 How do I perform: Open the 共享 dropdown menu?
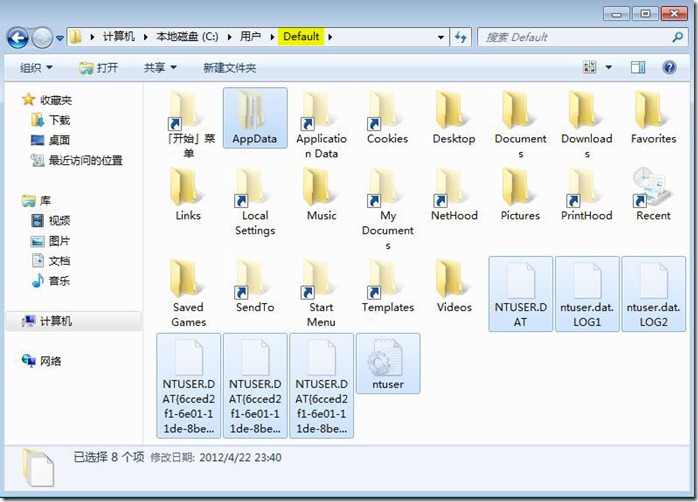tap(160, 68)
